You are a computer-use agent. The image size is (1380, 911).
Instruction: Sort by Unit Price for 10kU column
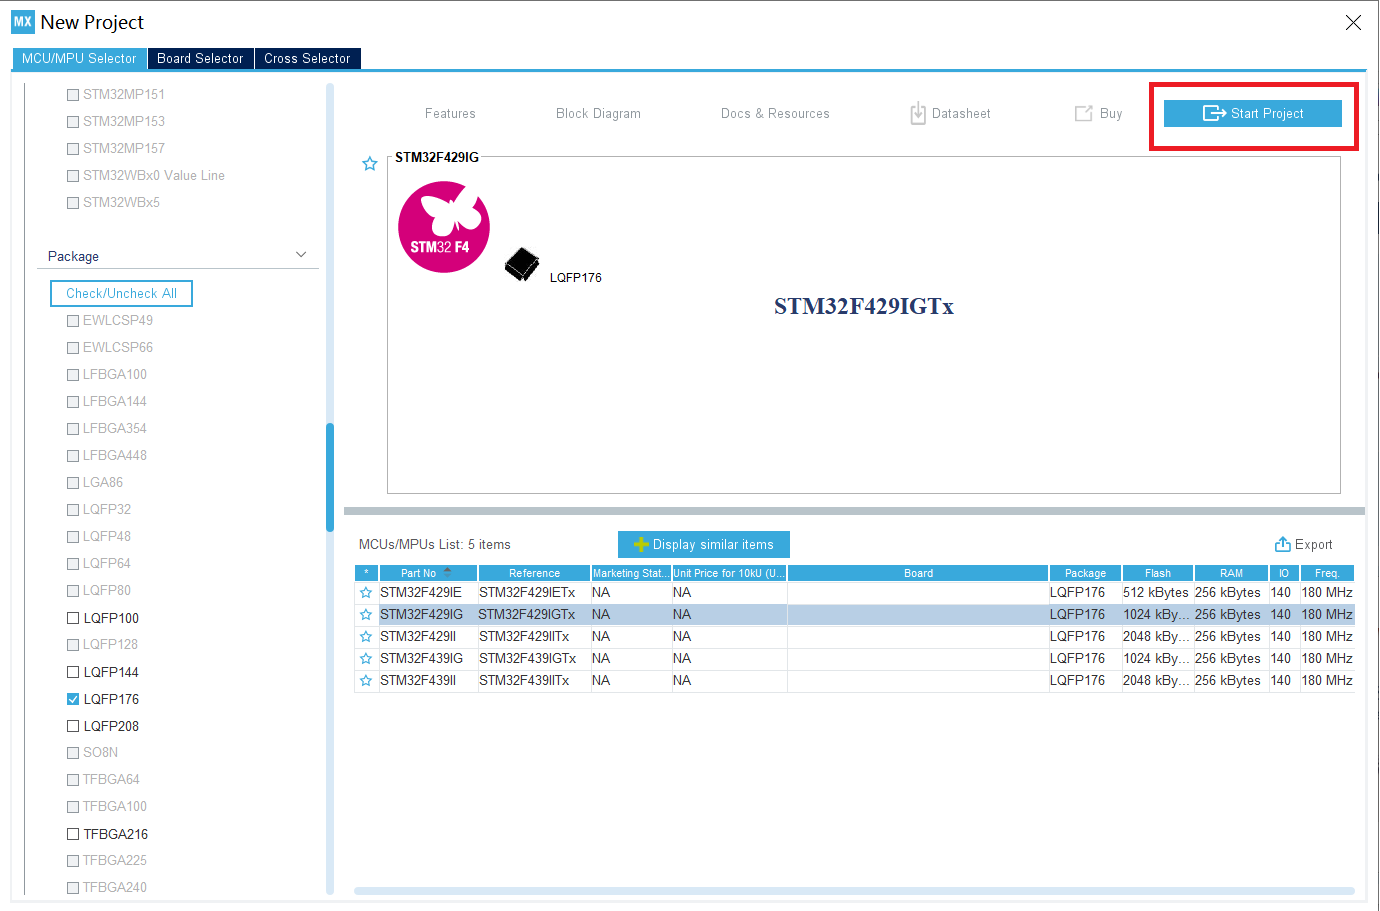point(729,573)
